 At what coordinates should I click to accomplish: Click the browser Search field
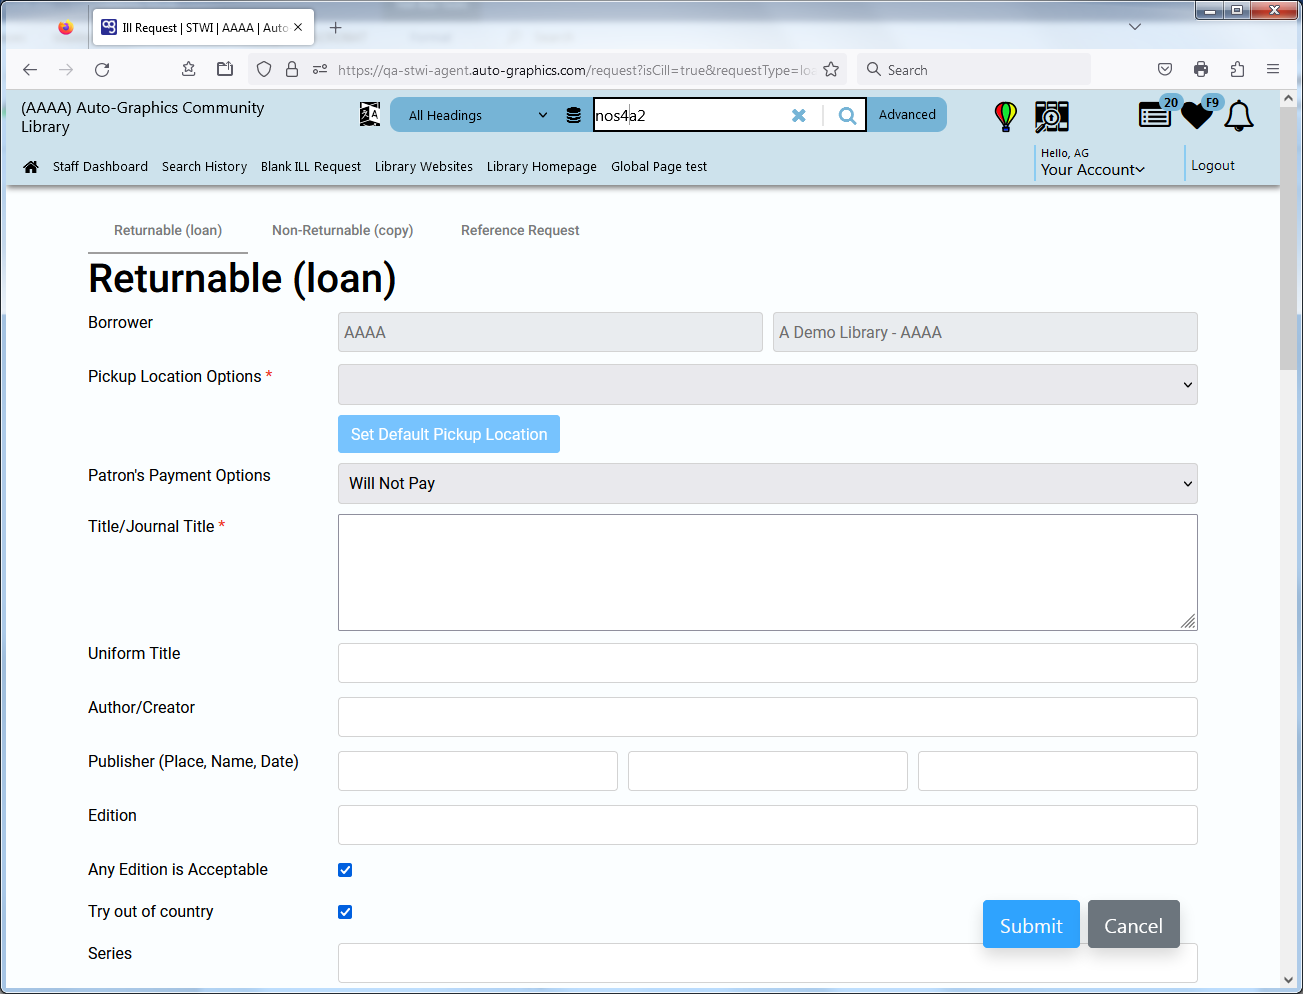(x=975, y=70)
